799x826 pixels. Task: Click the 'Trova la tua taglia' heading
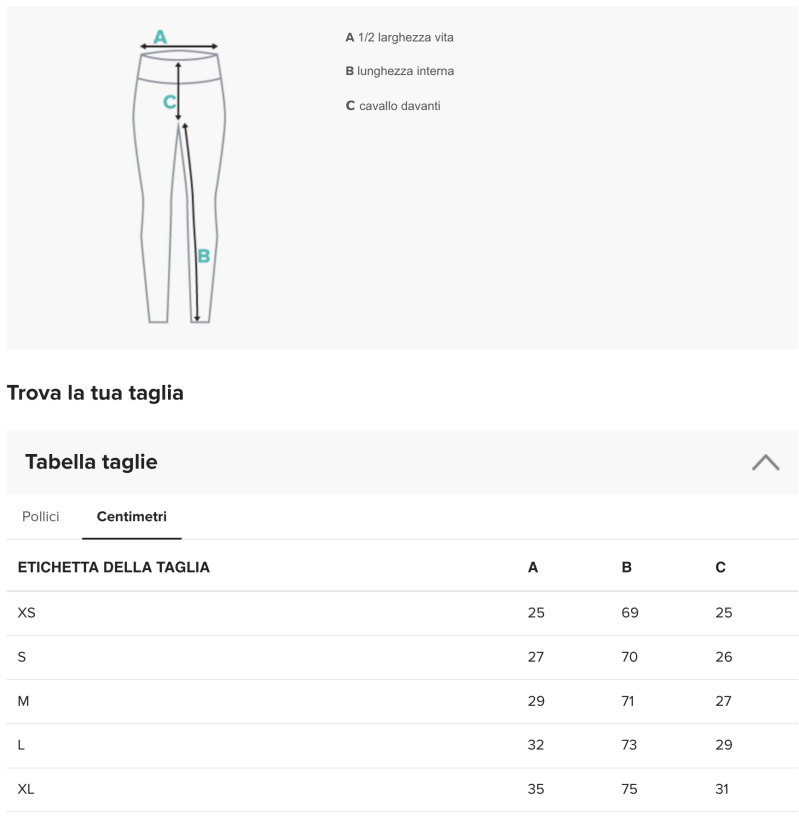95,393
